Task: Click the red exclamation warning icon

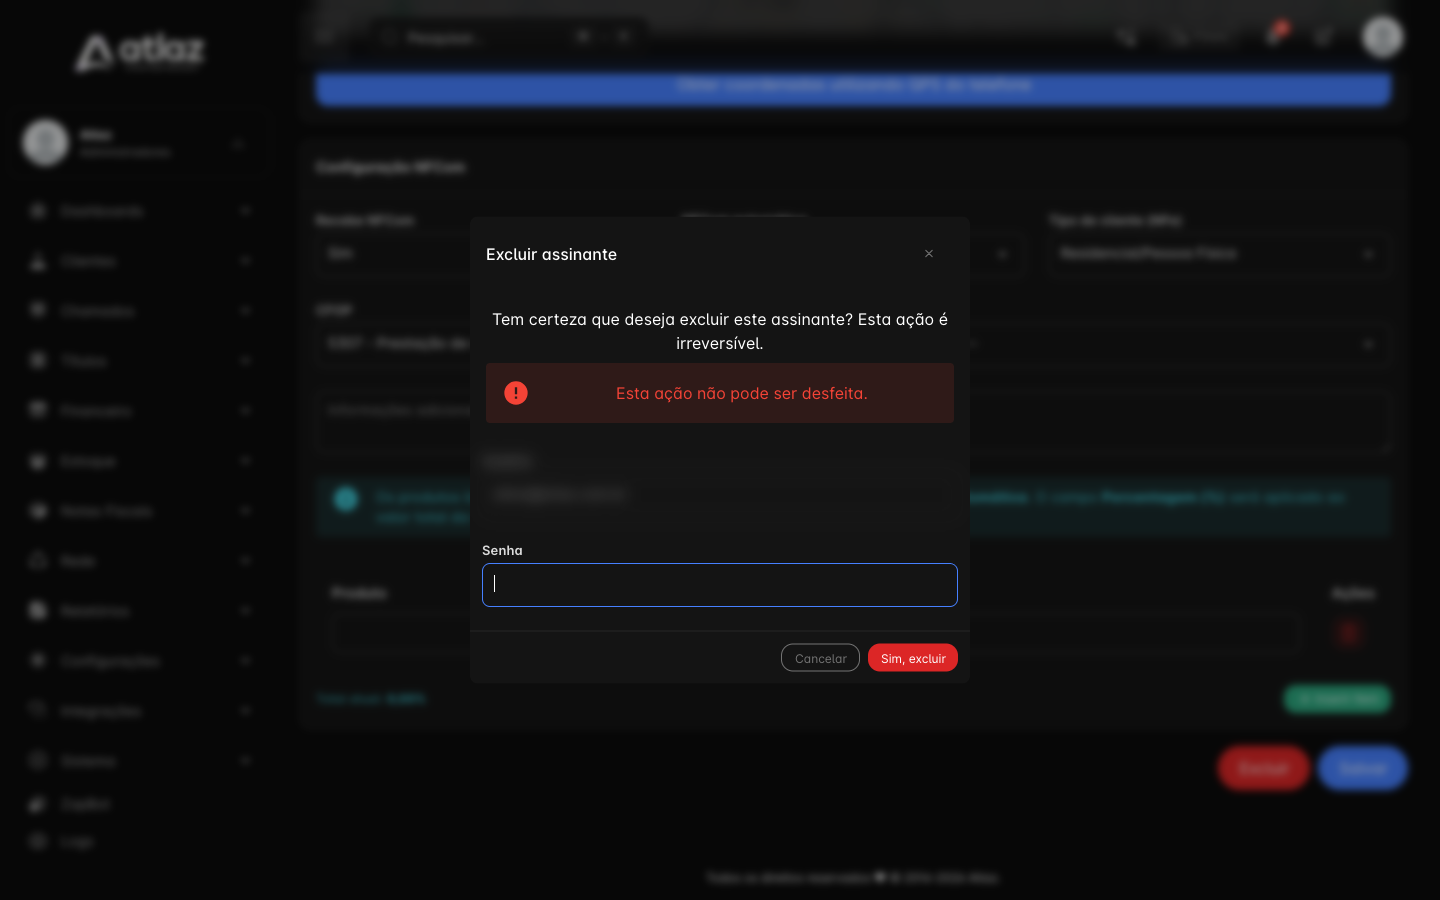Action: click(x=516, y=393)
